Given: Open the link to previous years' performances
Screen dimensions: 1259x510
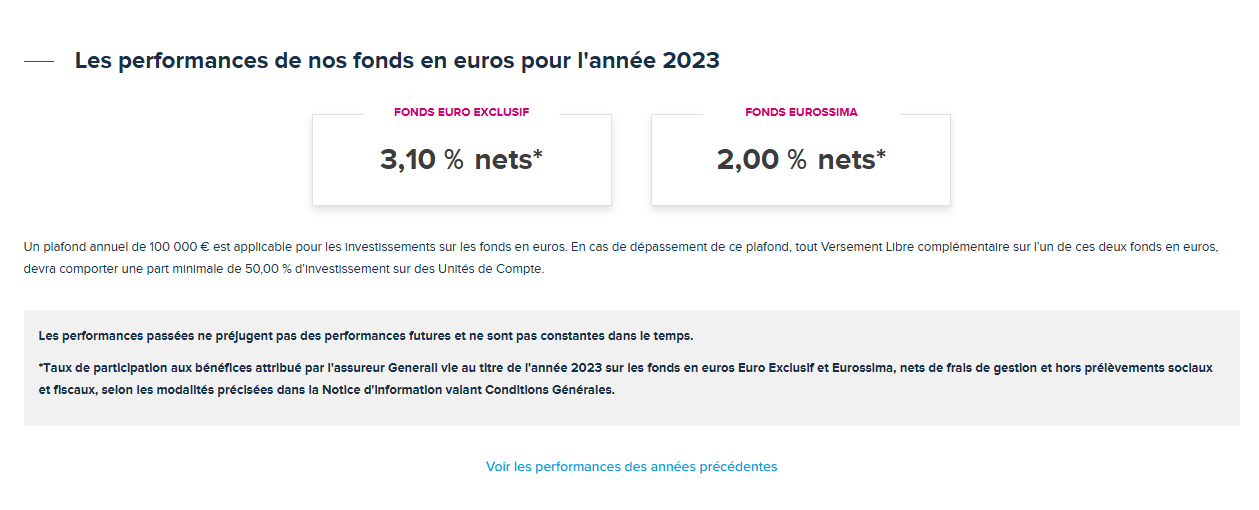Looking at the screenshot, I should [x=631, y=467].
